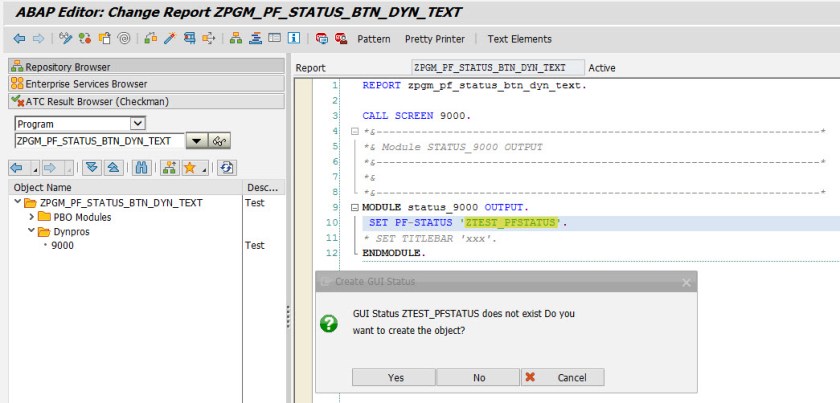The width and height of the screenshot is (840, 403).
Task: Select the PBO Modules folder
Action: [x=82, y=217]
